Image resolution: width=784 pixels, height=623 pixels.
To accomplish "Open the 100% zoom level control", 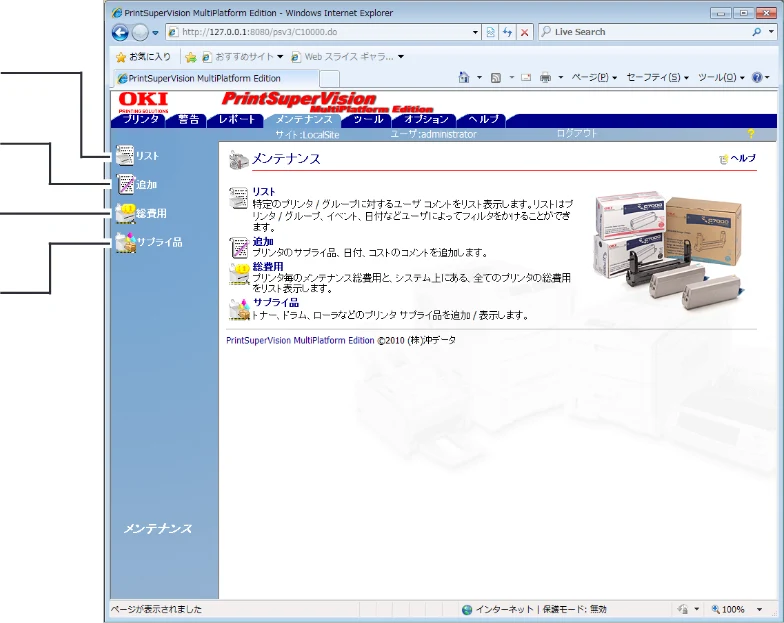I will [728, 610].
